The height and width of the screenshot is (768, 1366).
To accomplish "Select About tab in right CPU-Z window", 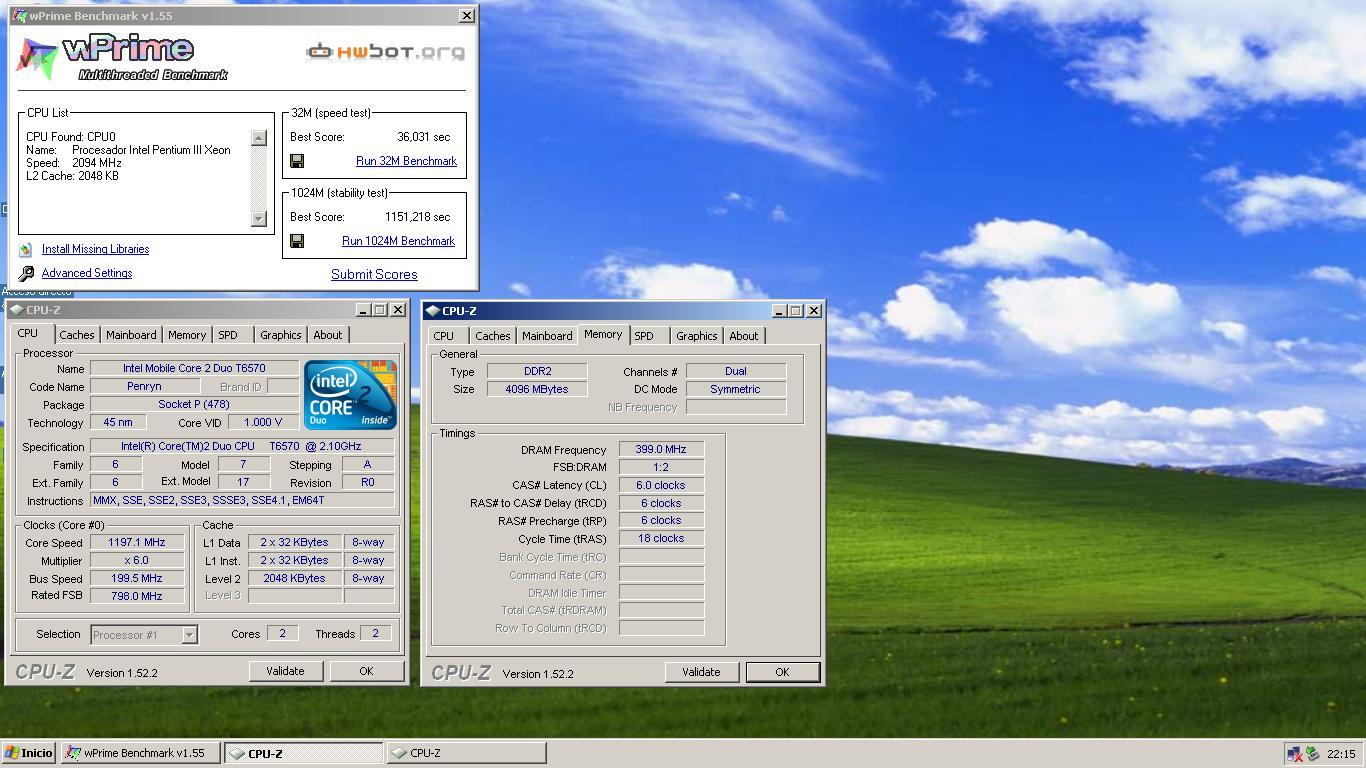I will pyautogui.click(x=743, y=336).
